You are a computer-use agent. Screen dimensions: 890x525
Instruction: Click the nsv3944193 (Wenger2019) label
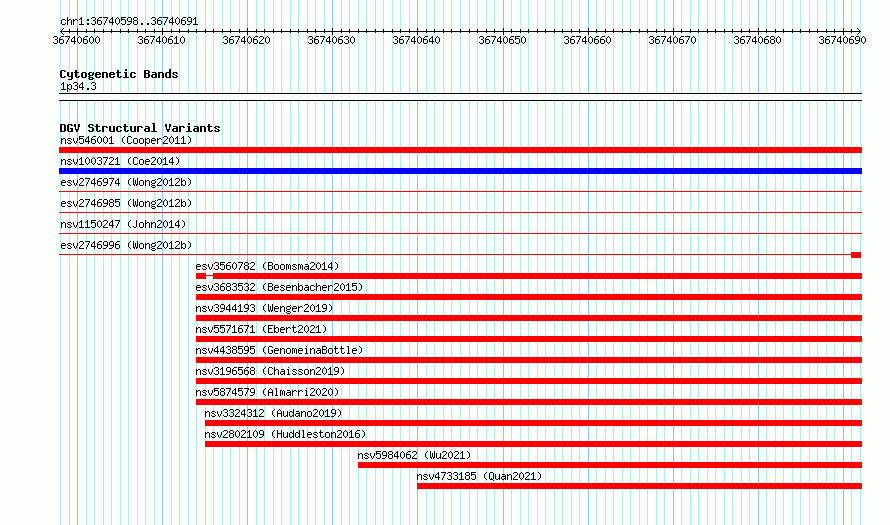(265, 308)
